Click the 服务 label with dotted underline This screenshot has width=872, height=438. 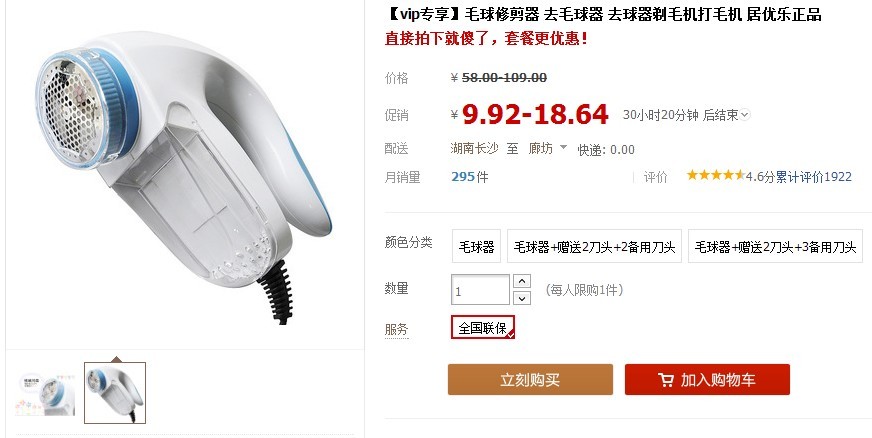click(x=397, y=329)
